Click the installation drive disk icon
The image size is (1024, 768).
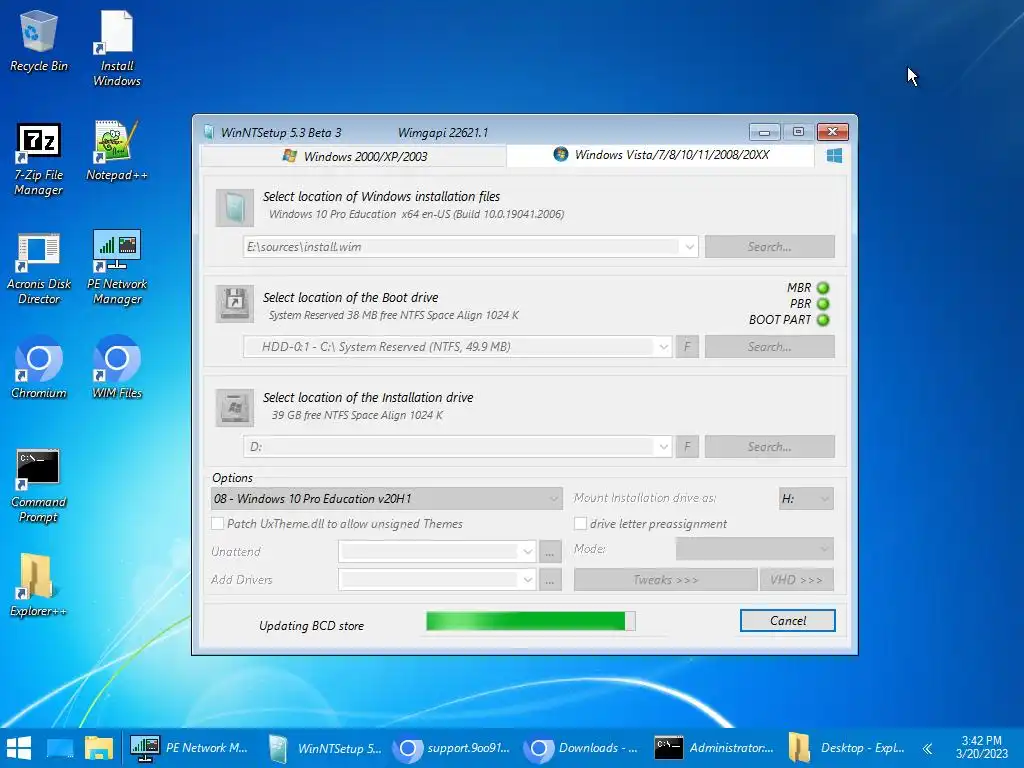click(234, 408)
